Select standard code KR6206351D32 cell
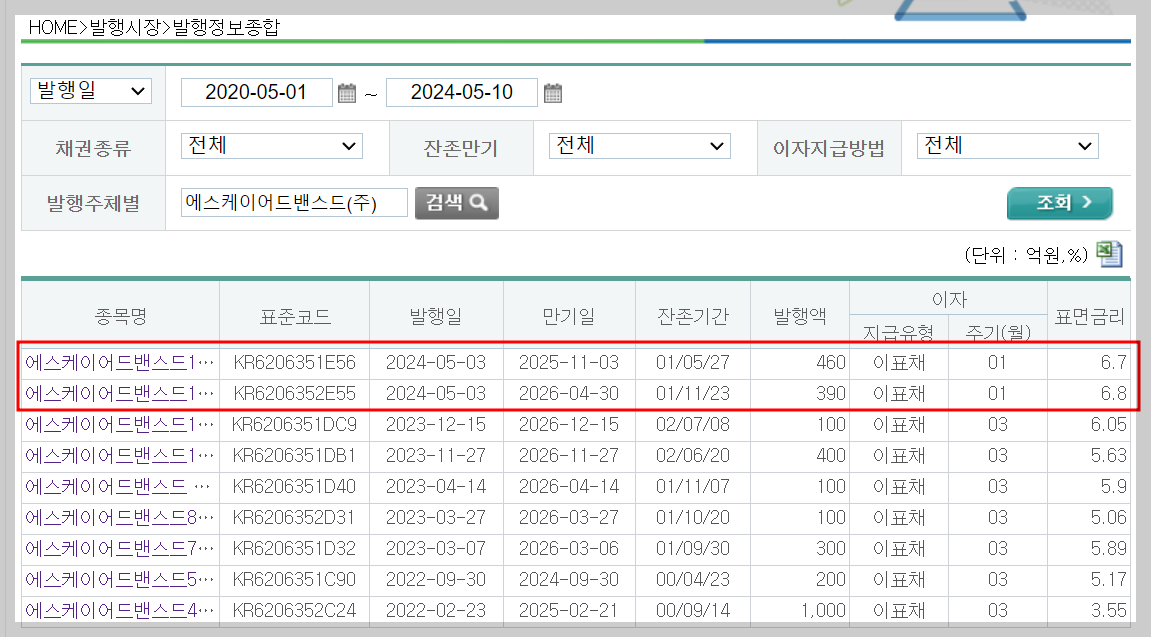Viewport: 1151px width, 637px height. tap(294, 548)
